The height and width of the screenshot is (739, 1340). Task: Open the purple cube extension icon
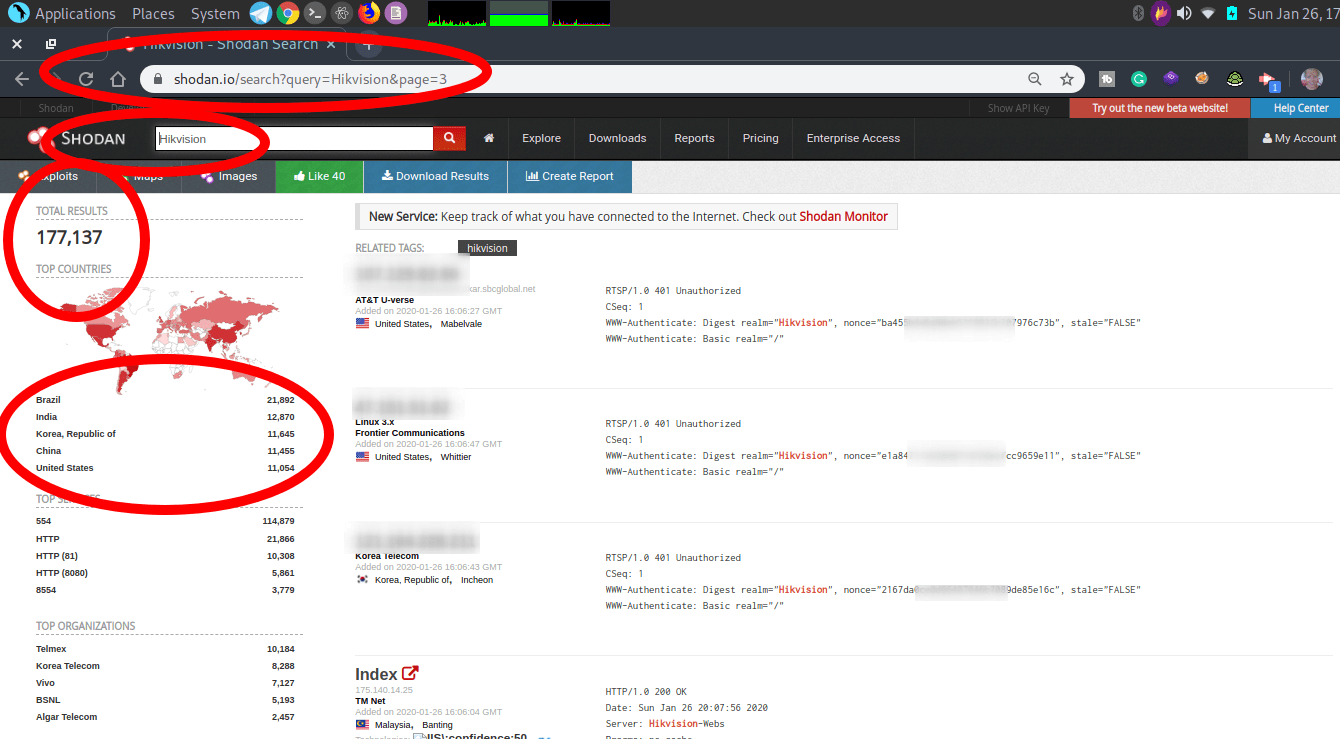1170,79
